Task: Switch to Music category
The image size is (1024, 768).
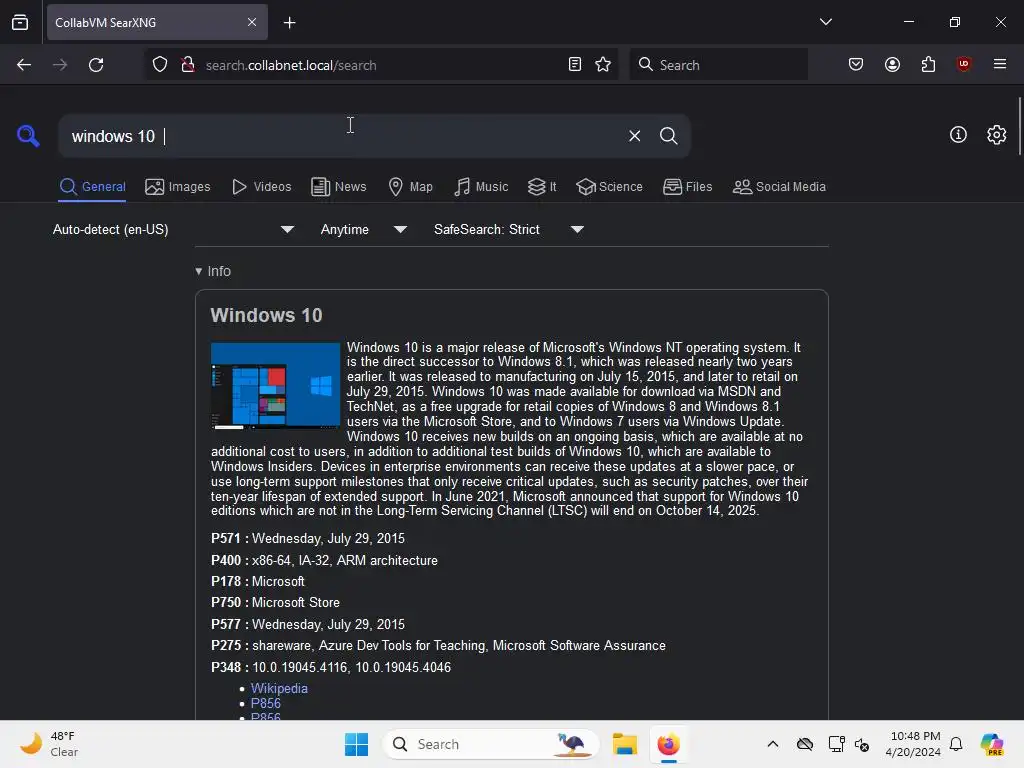Action: click(x=481, y=187)
